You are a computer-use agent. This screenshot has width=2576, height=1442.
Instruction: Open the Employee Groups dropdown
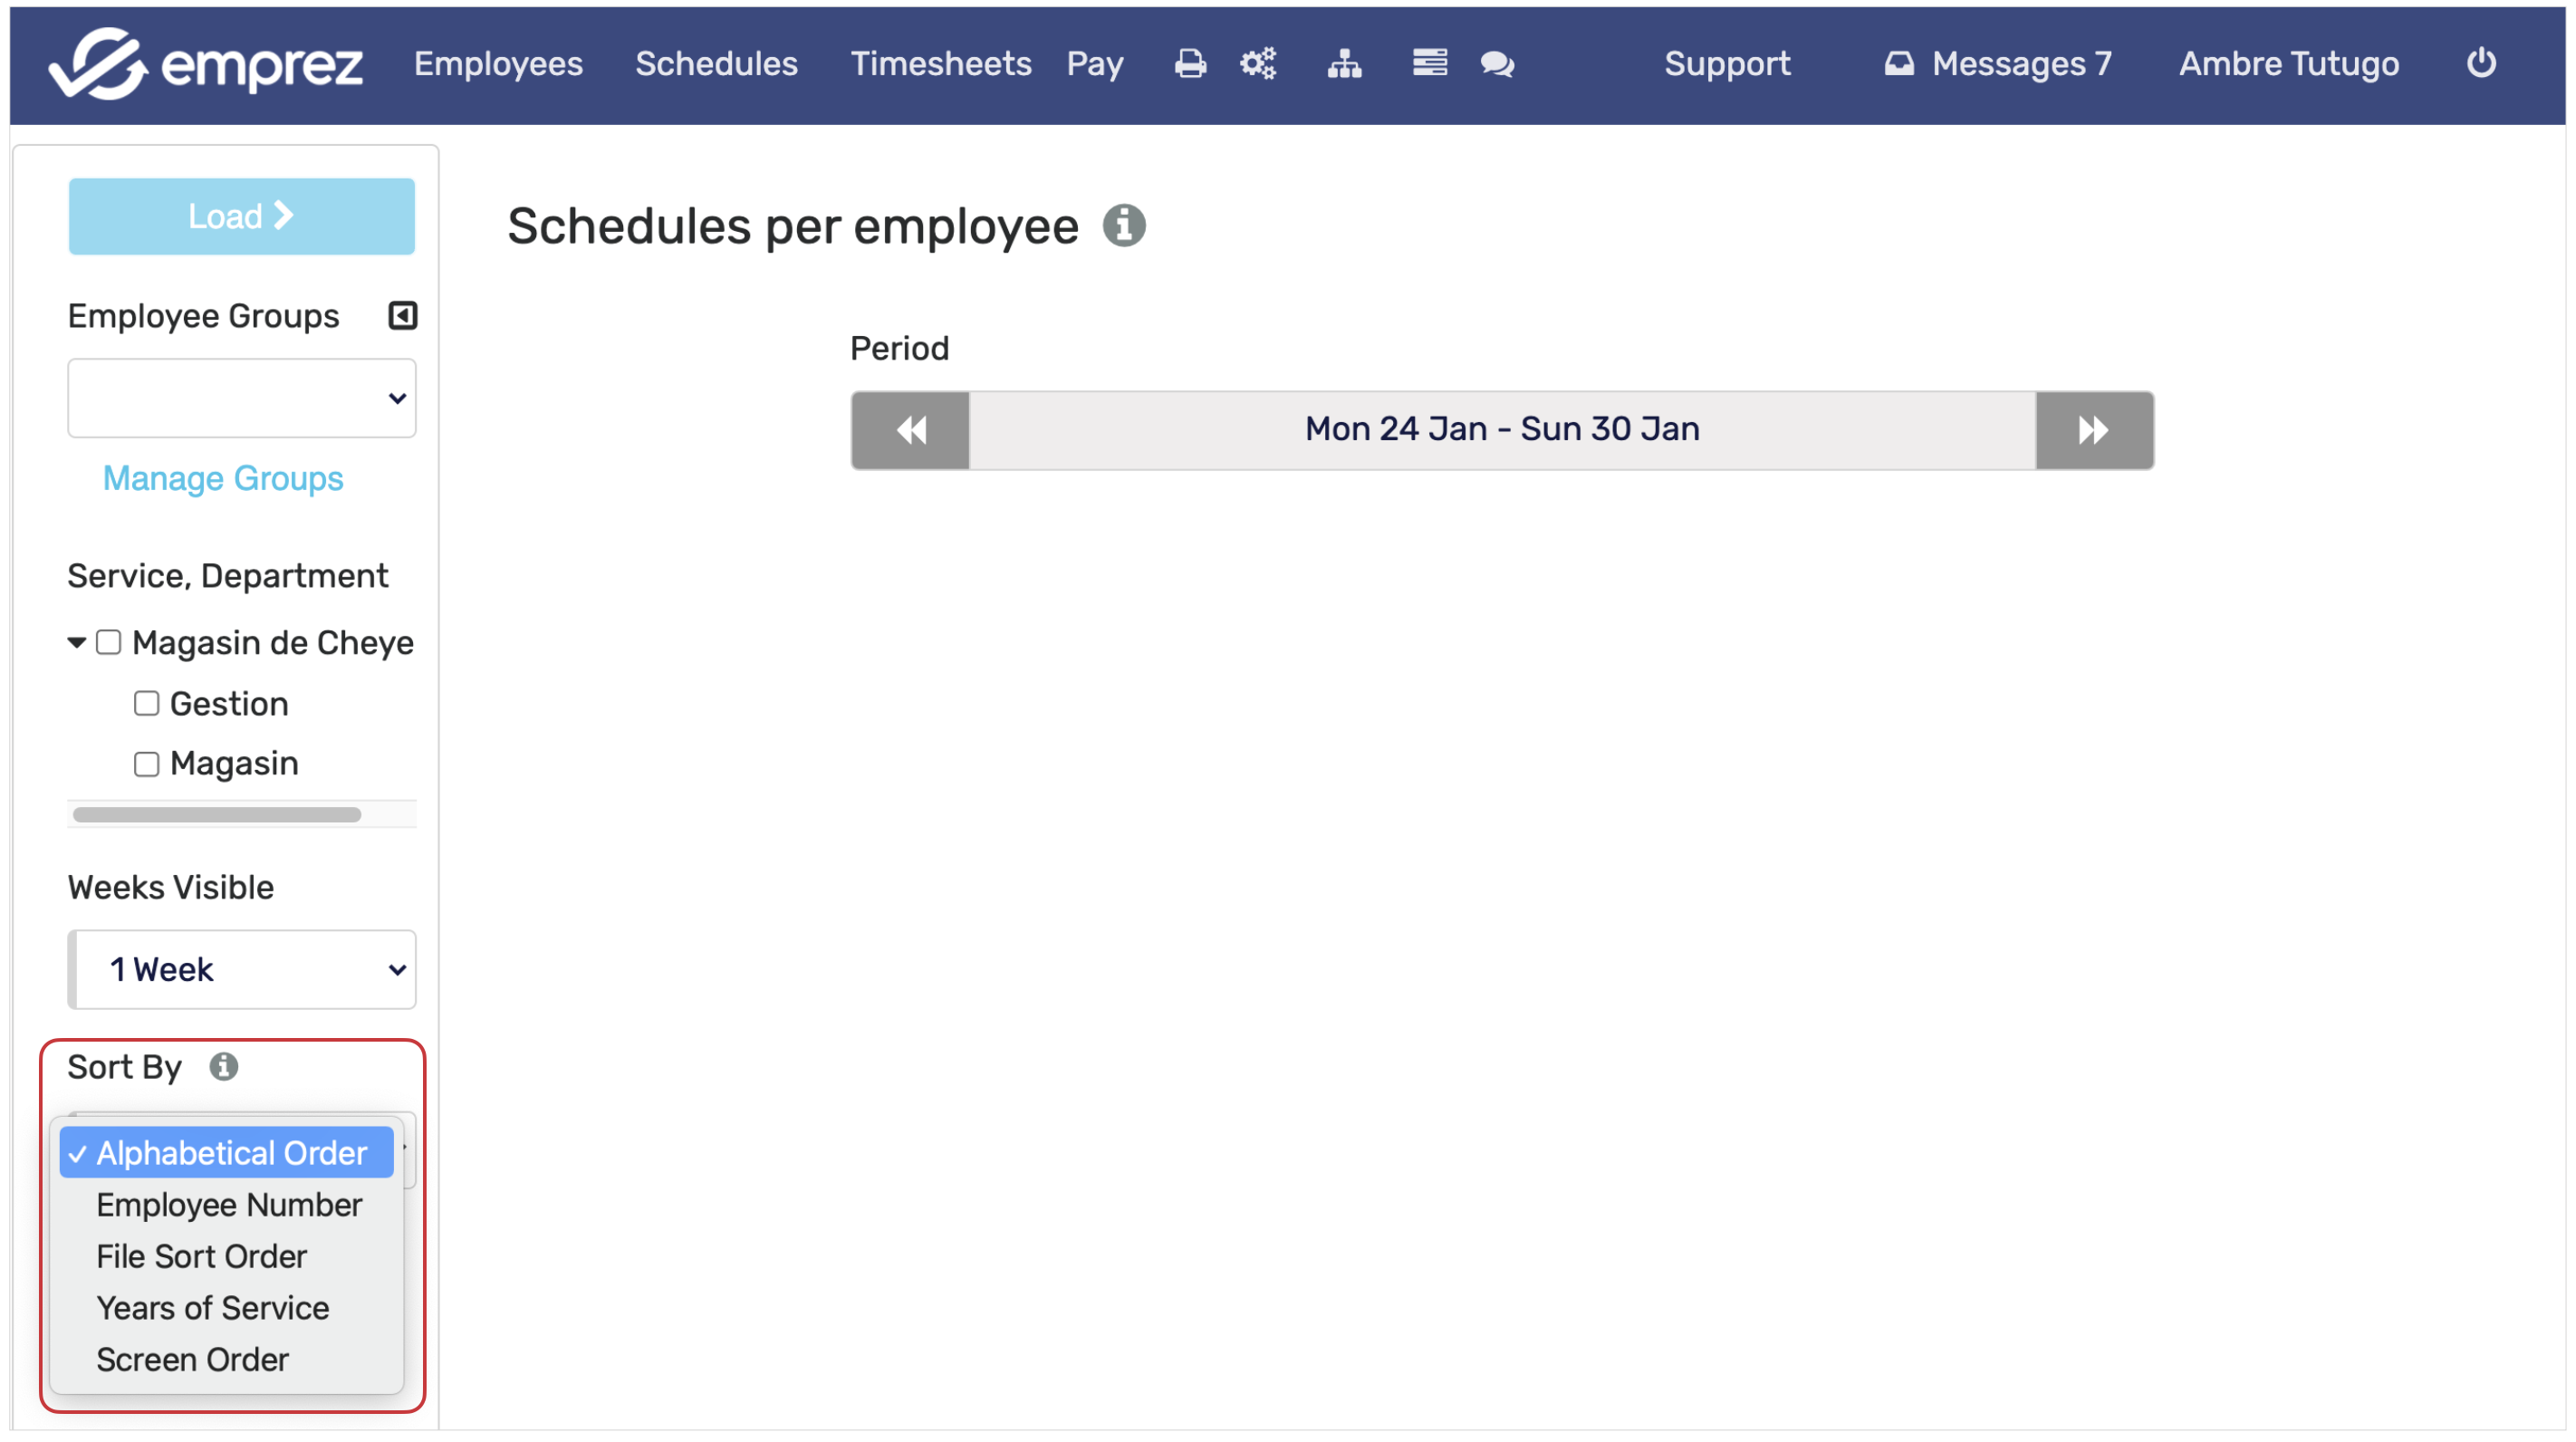click(x=241, y=398)
